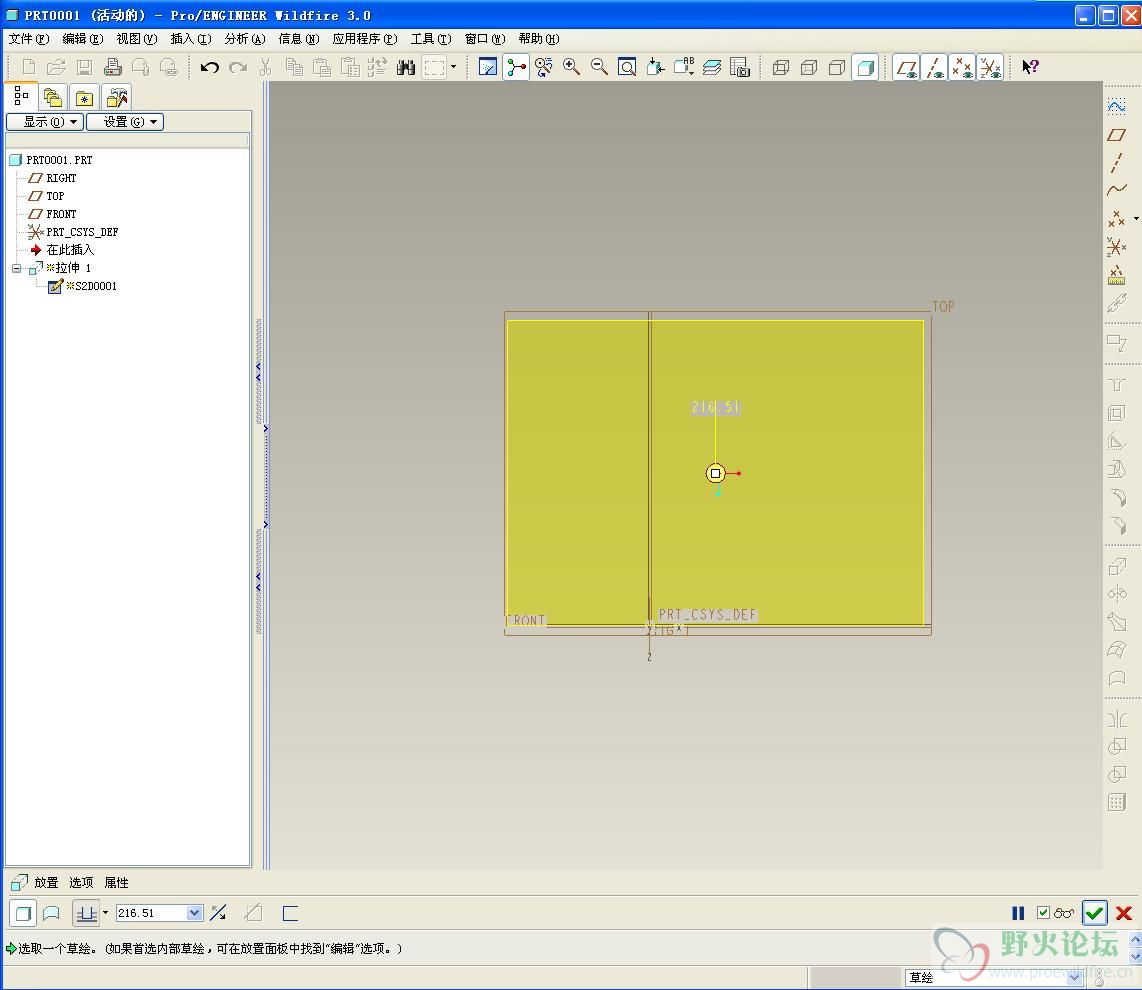
Task: Open depth type dropdown arrow
Action: (106, 913)
